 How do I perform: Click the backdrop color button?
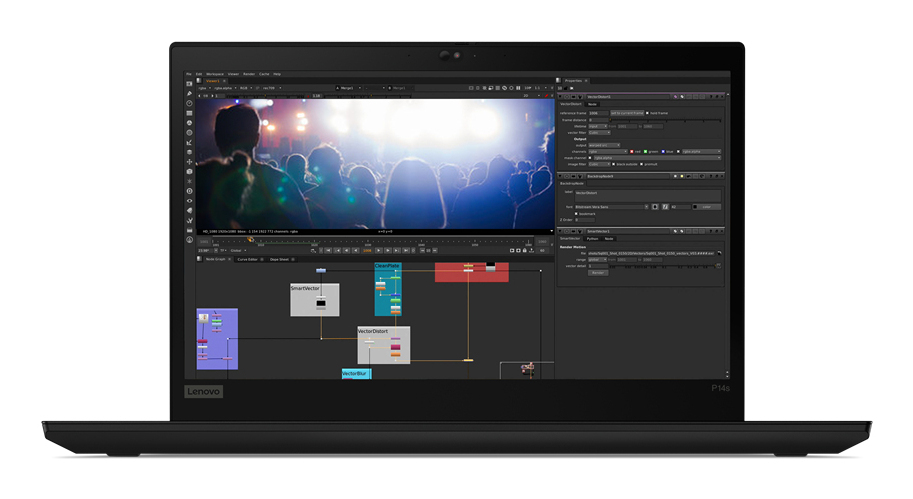(706, 207)
